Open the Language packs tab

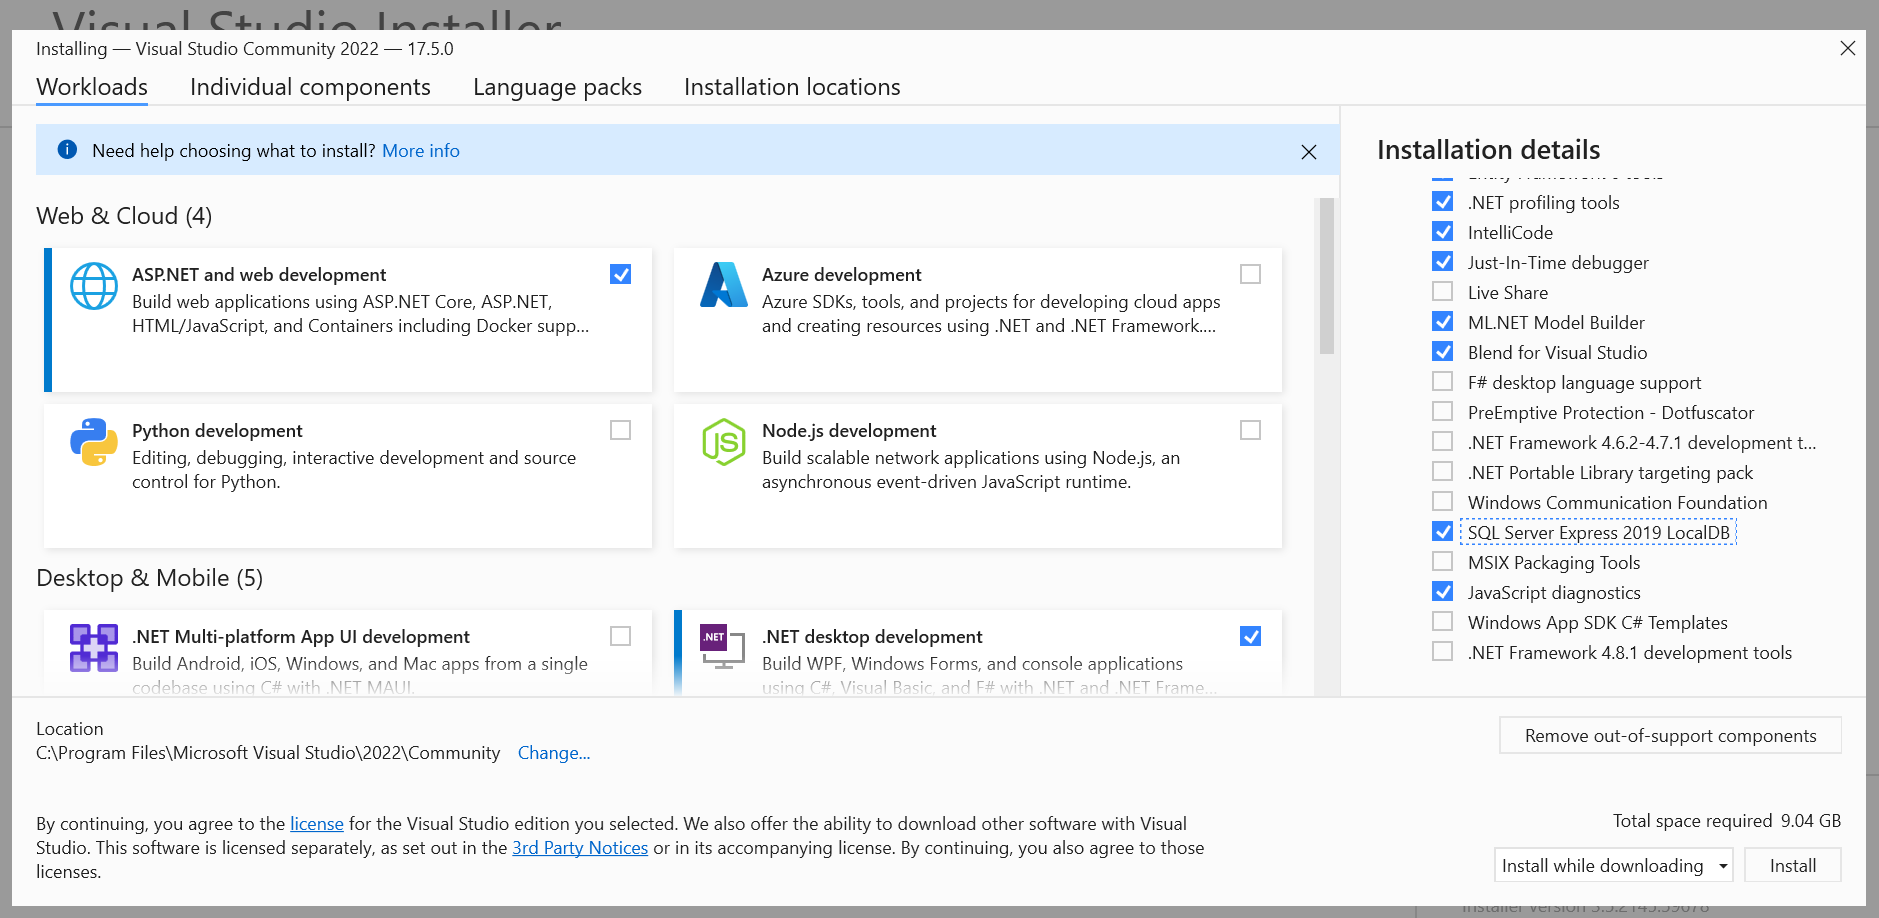tap(557, 87)
